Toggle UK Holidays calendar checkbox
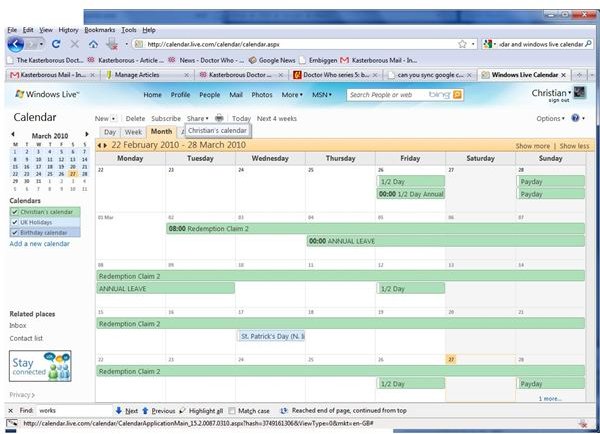The height and width of the screenshot is (434, 600). (15, 222)
